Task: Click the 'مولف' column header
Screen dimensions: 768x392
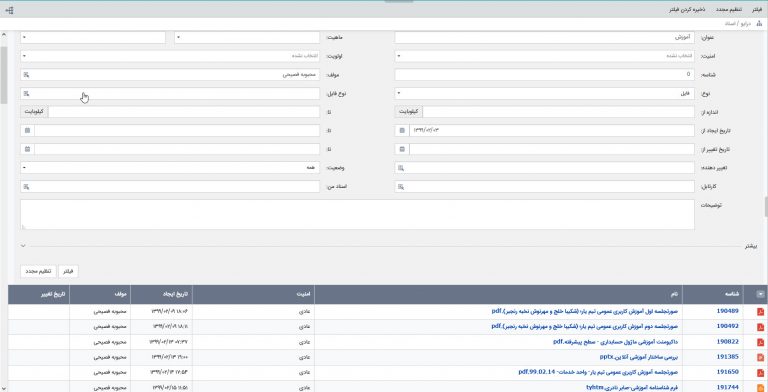Action: point(100,294)
